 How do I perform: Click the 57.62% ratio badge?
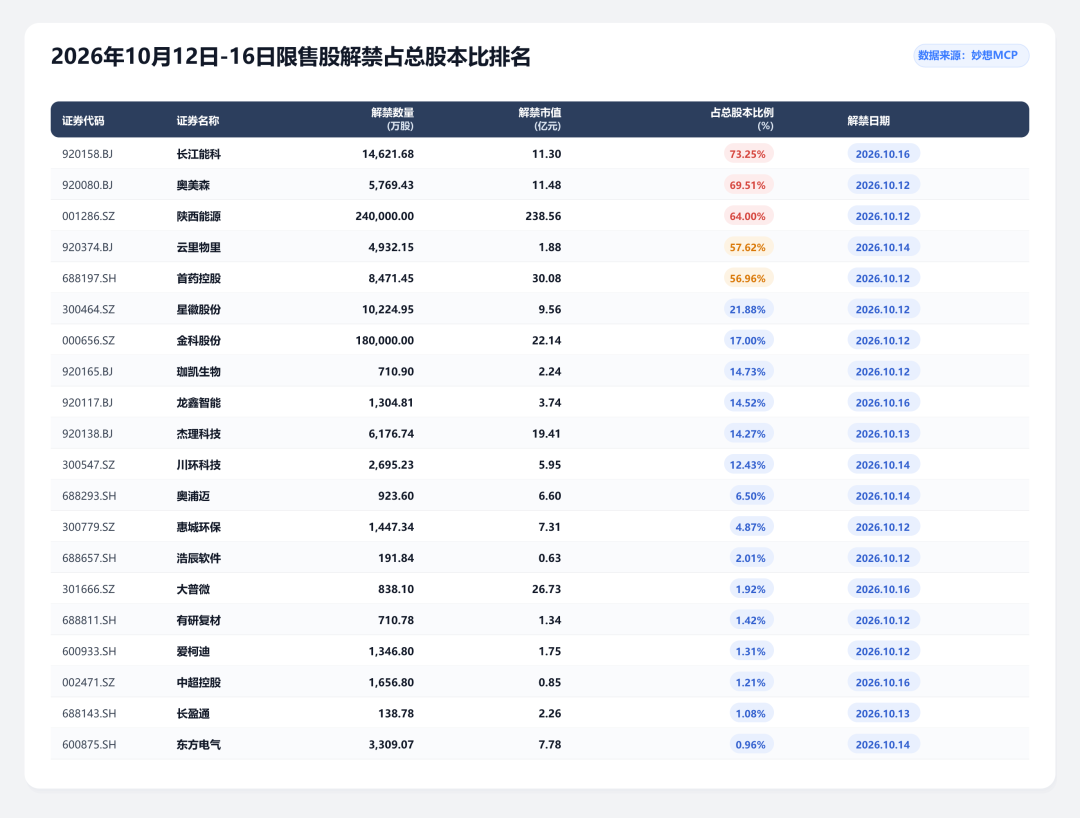tap(748, 247)
